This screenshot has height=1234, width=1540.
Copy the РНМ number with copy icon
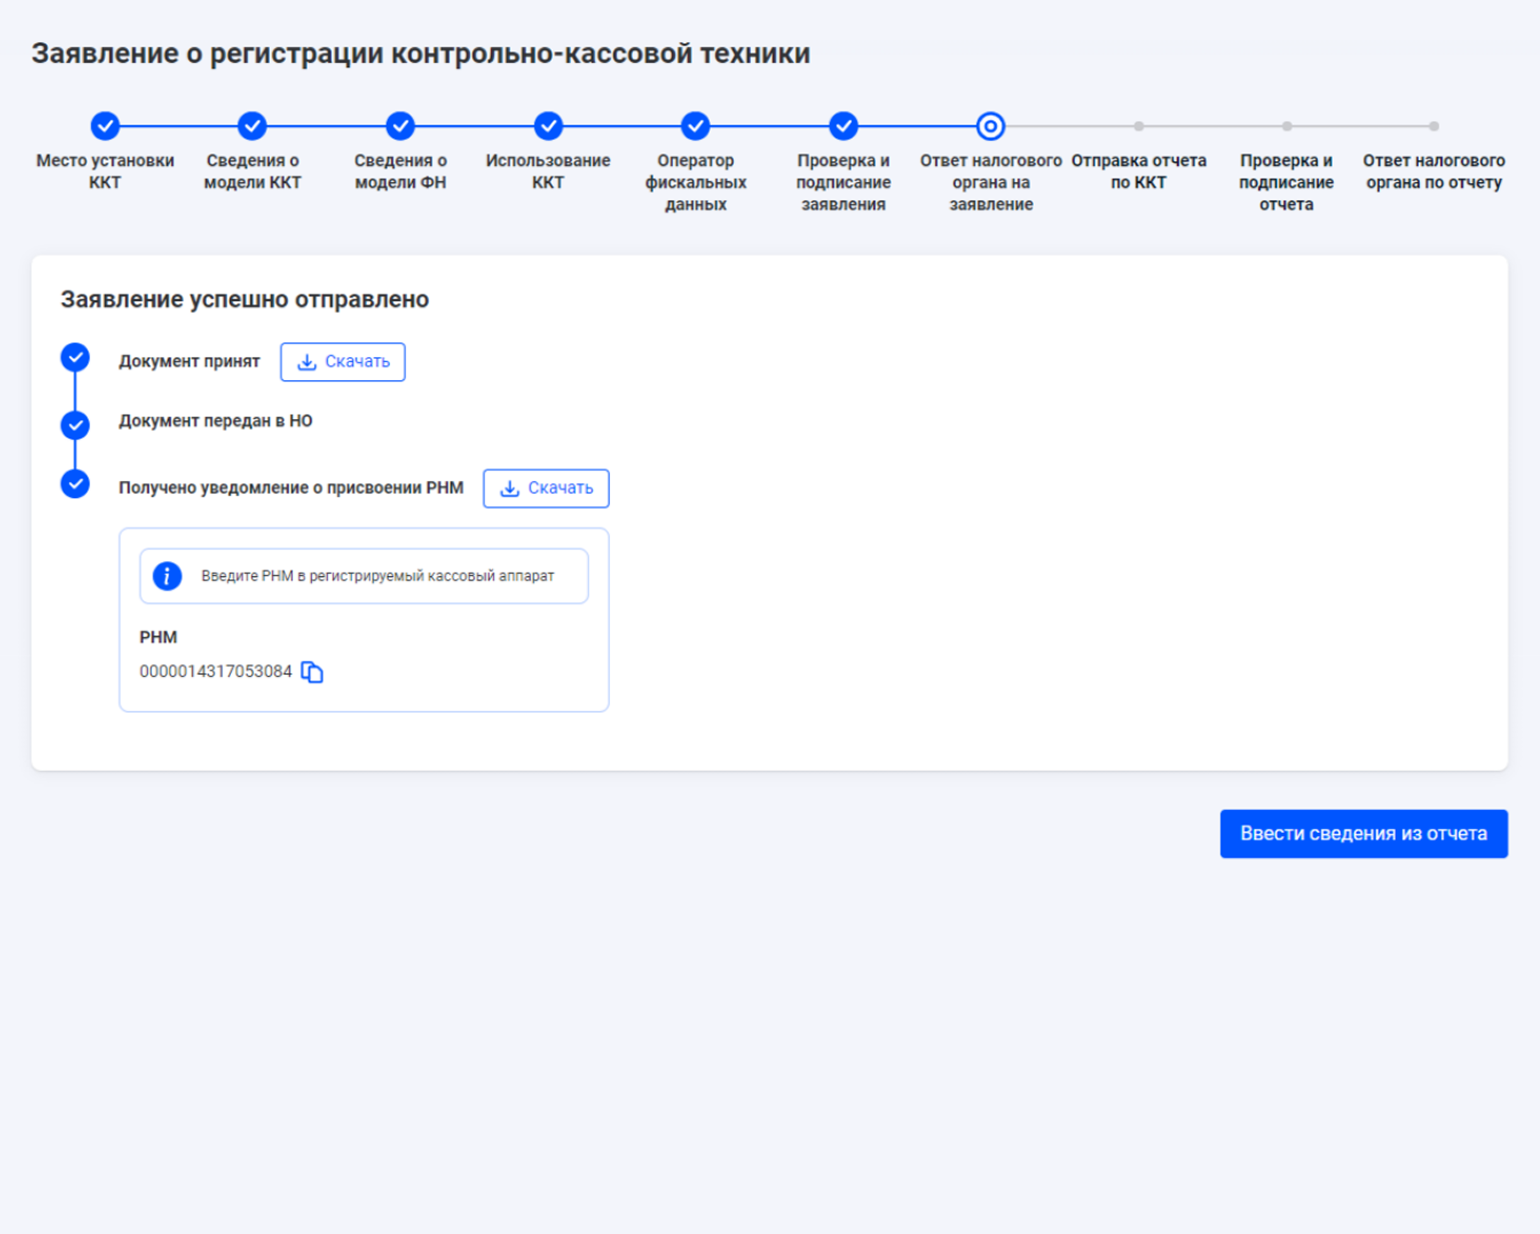312,672
